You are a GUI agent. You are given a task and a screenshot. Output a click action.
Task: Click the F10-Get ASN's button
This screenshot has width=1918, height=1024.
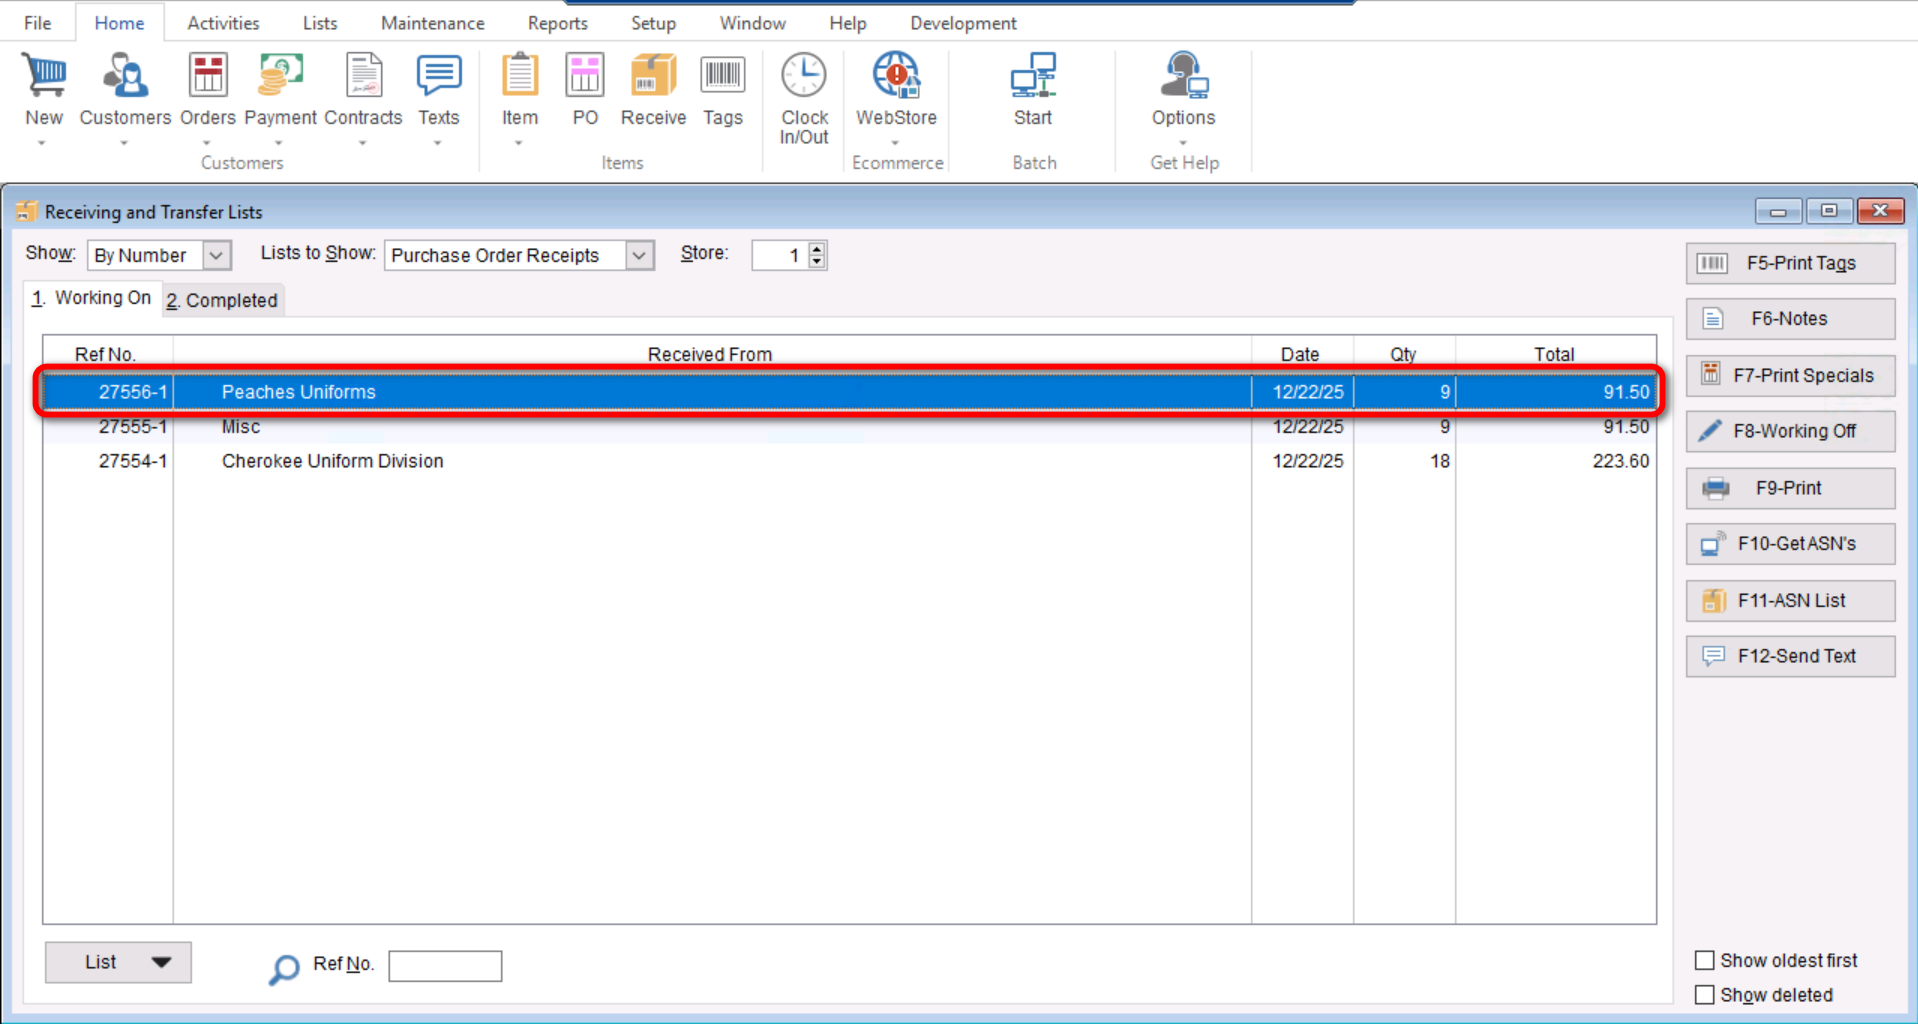tap(1790, 544)
